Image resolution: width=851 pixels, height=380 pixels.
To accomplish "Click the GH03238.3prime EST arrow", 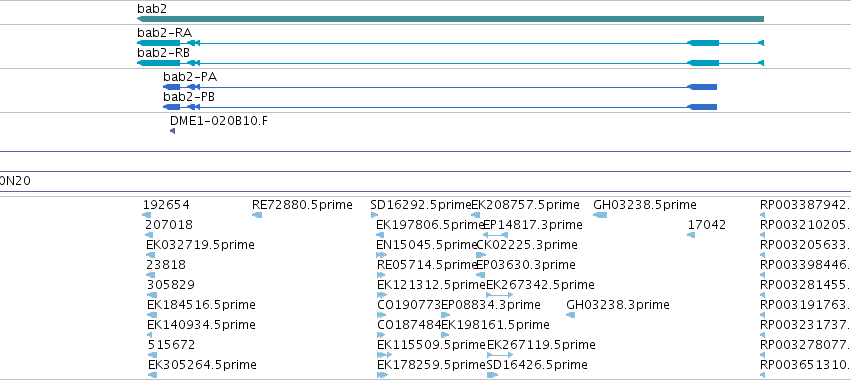I will coord(570,315).
